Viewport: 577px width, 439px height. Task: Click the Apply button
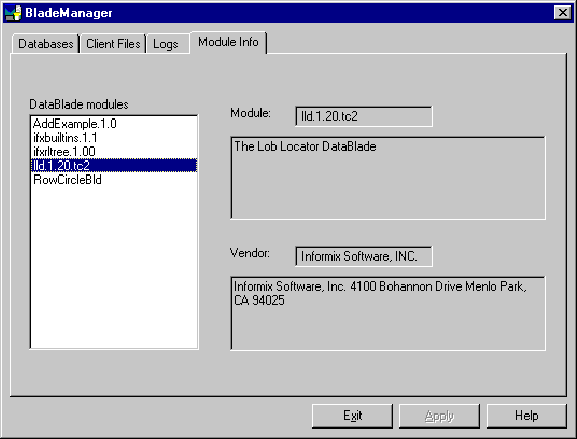click(x=439, y=416)
